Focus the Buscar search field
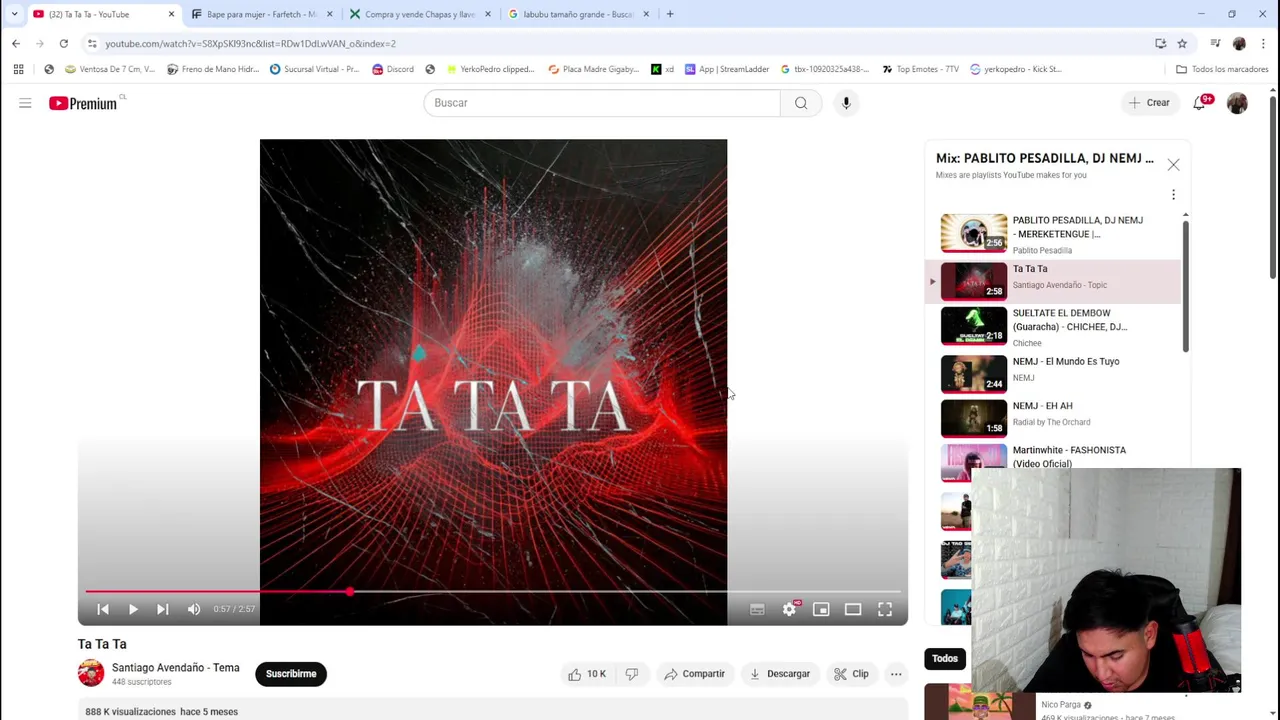The image size is (1280, 720). tap(601, 103)
